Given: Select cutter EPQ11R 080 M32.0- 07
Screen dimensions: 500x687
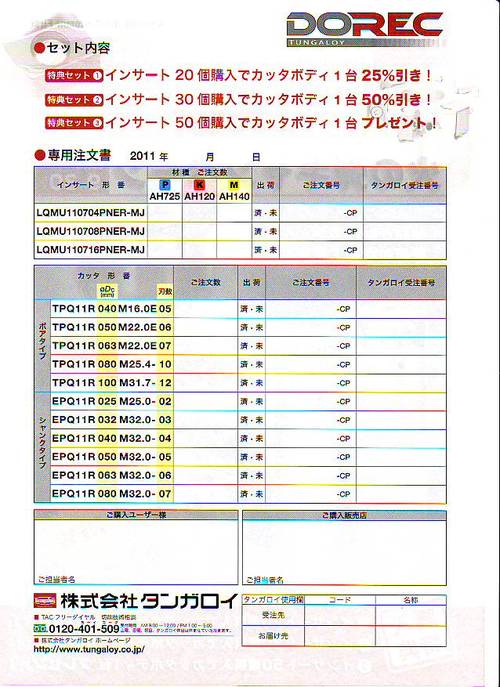Looking at the screenshot, I should click(x=112, y=494).
